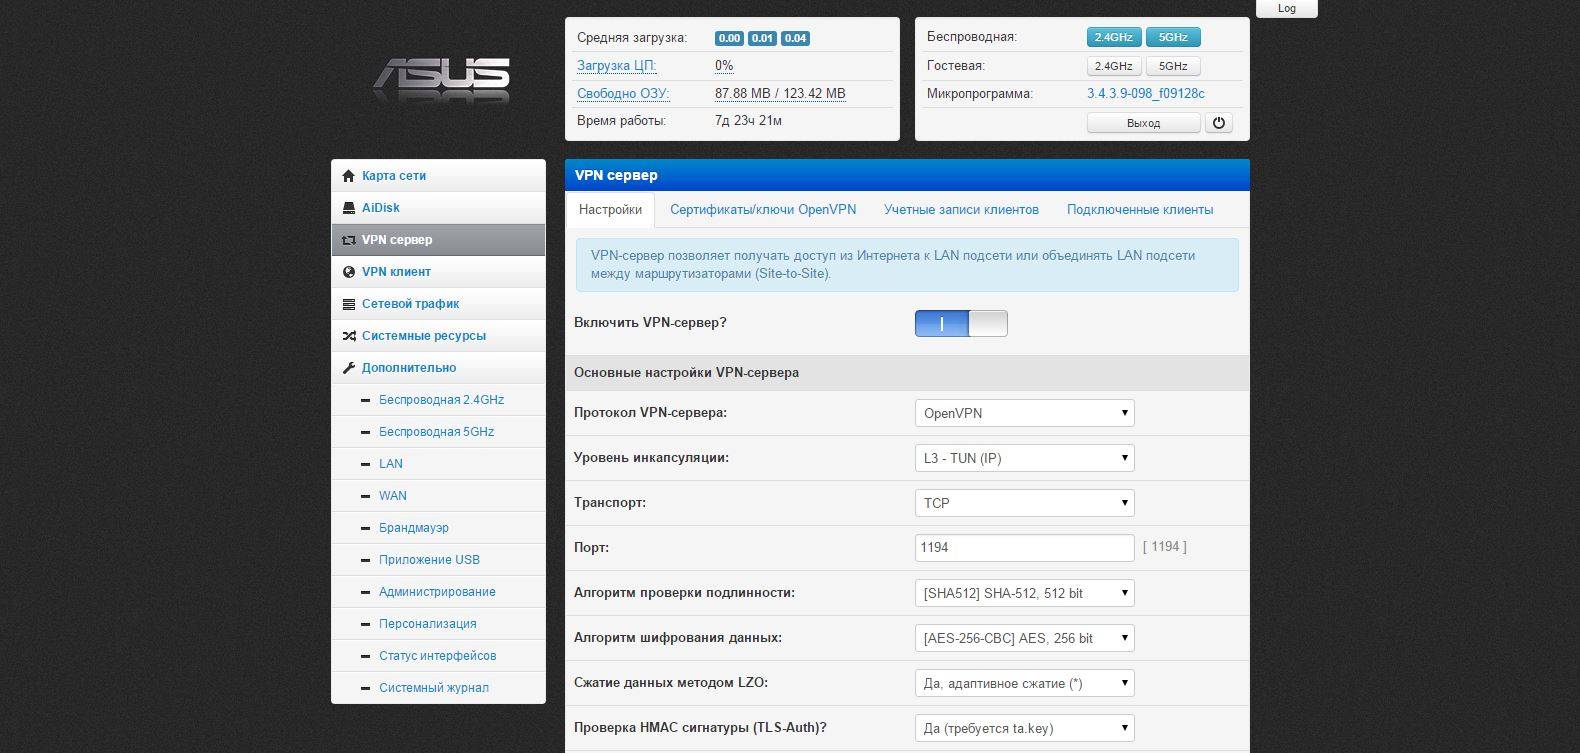Click the 0.01 load average badge
Screen dimensions: 1580x753
pyautogui.click(x=762, y=38)
